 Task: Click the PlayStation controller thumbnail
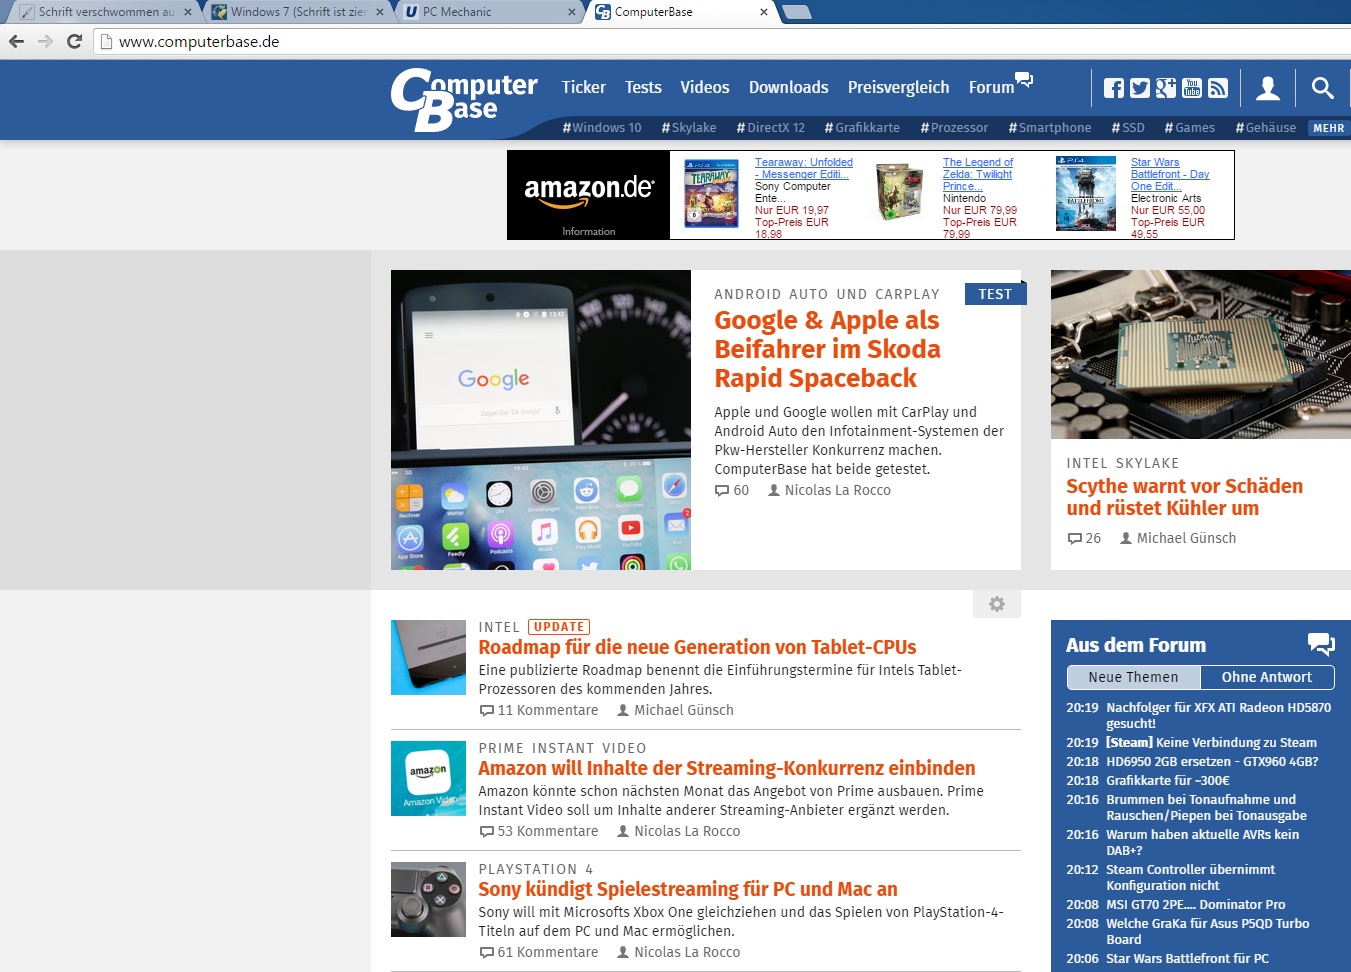tap(428, 899)
